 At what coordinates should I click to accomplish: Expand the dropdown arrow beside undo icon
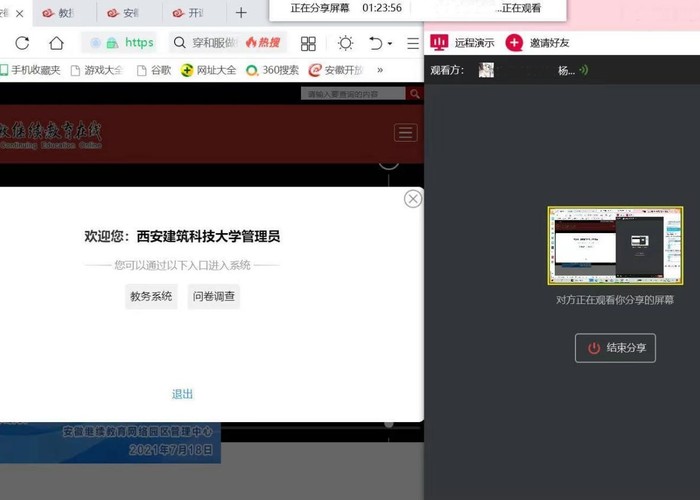click(389, 44)
